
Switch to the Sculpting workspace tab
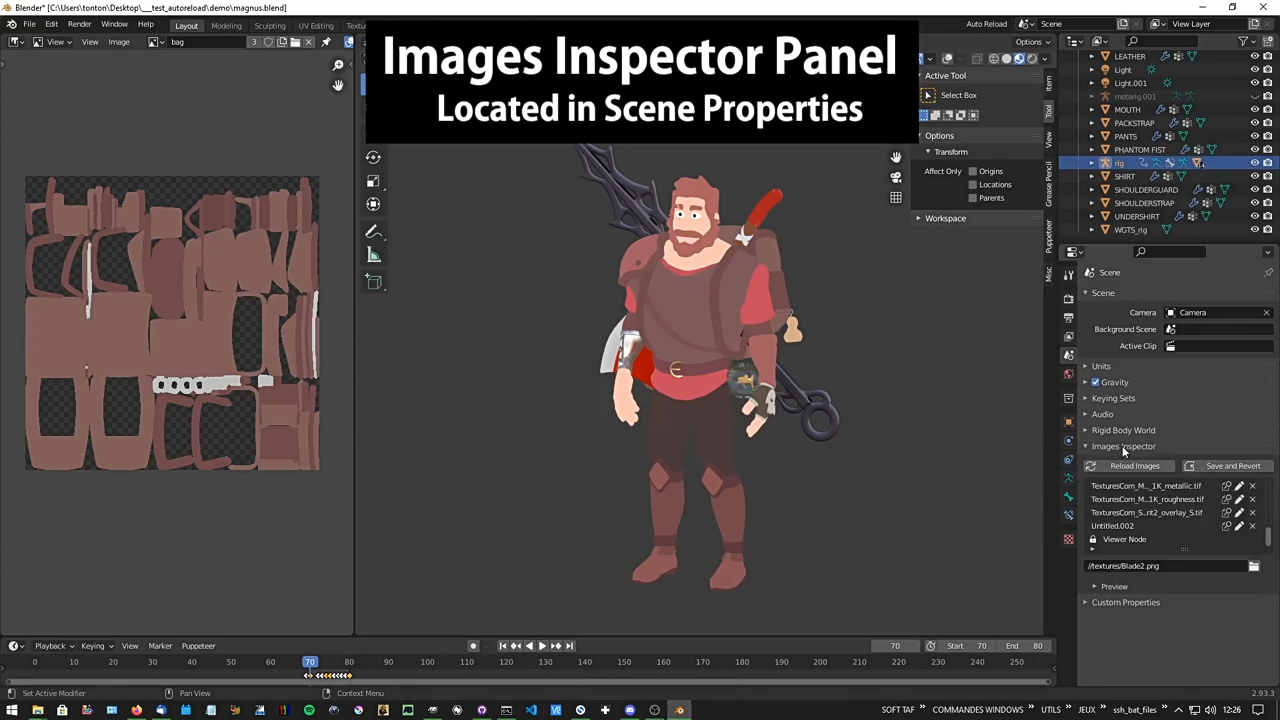269,25
